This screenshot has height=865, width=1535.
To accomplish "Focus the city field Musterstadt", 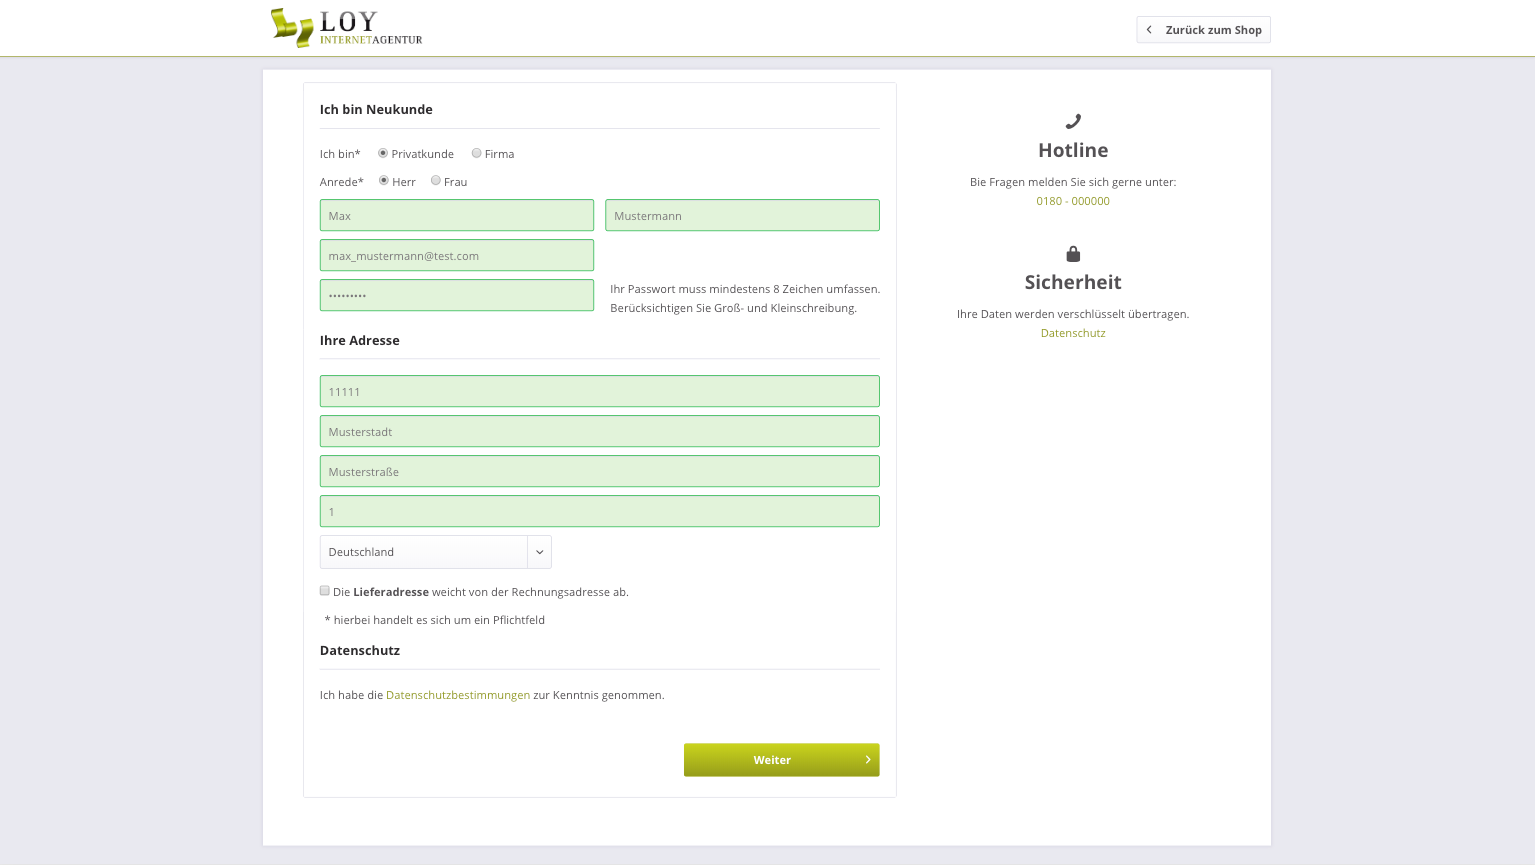I will click(600, 431).
